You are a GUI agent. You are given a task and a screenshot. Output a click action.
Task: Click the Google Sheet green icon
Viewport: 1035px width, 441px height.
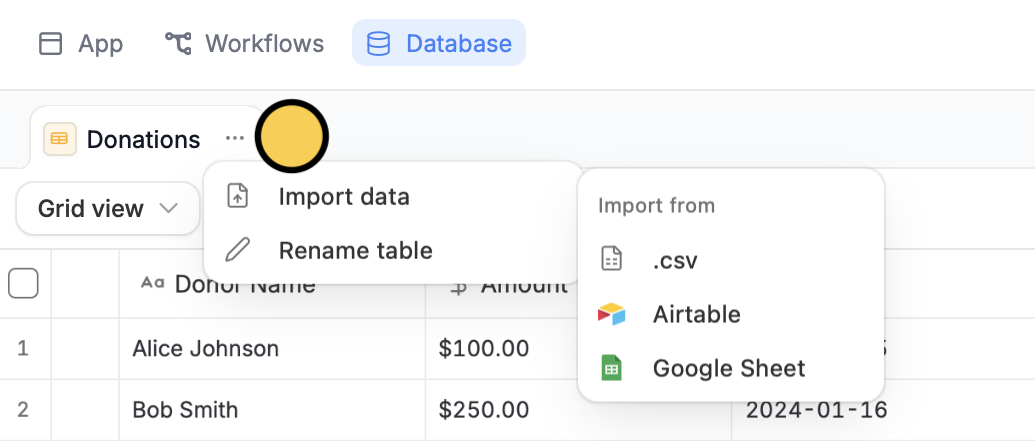[611, 368]
